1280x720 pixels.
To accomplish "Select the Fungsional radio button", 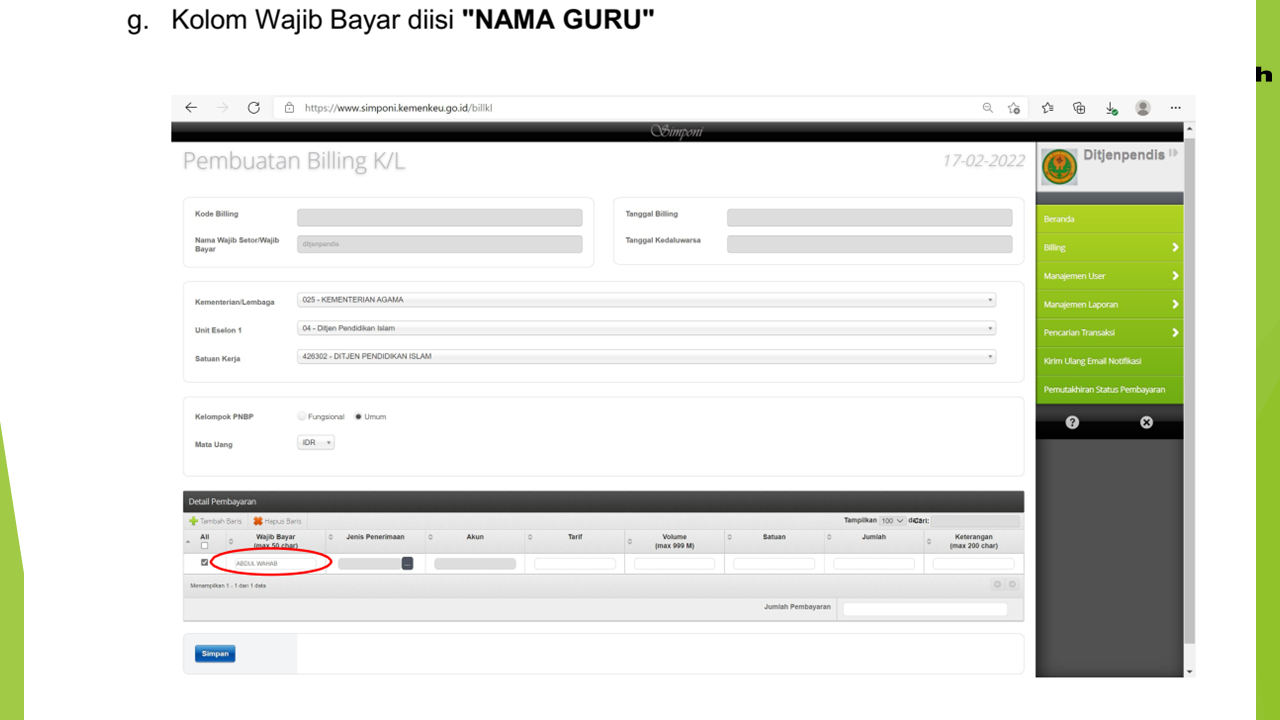I will click(x=302, y=416).
